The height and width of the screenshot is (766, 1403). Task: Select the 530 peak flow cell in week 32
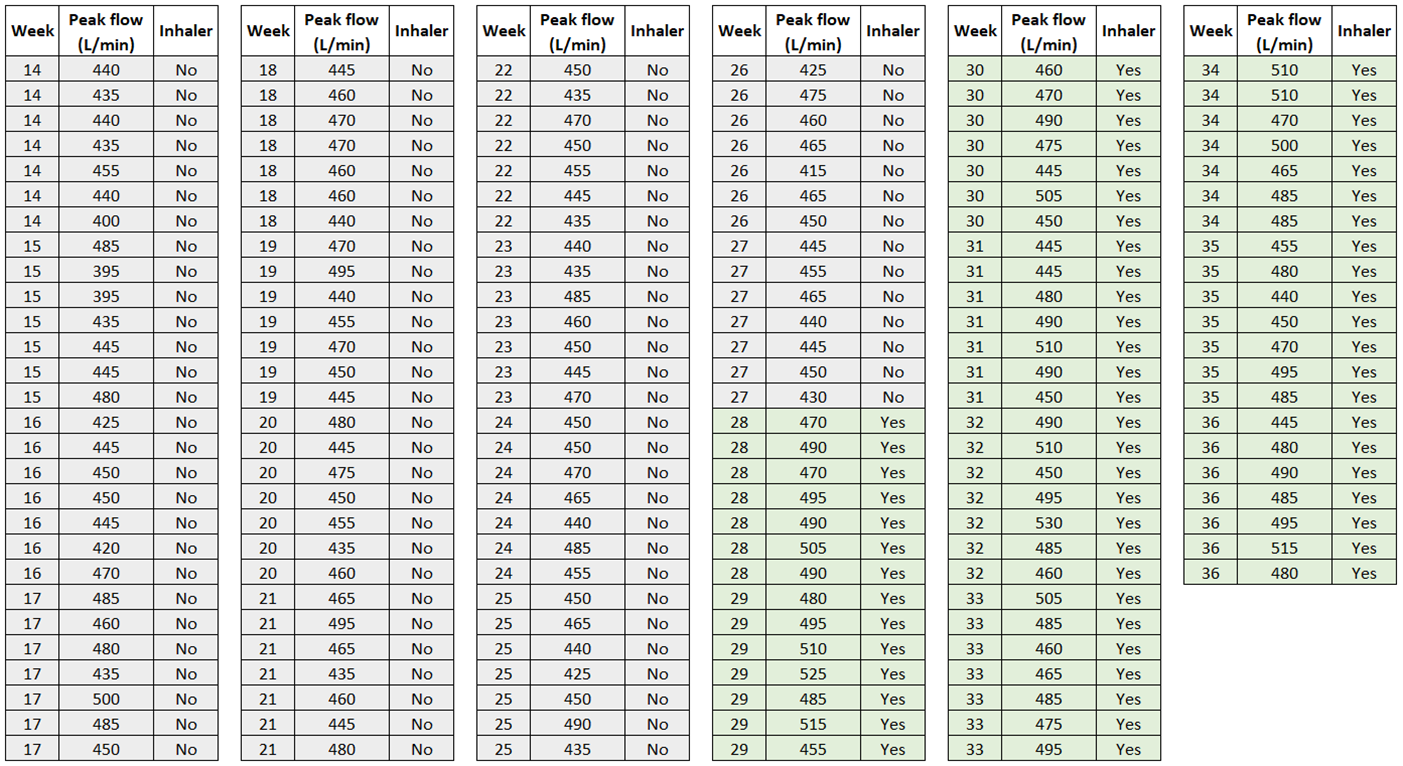click(1048, 523)
